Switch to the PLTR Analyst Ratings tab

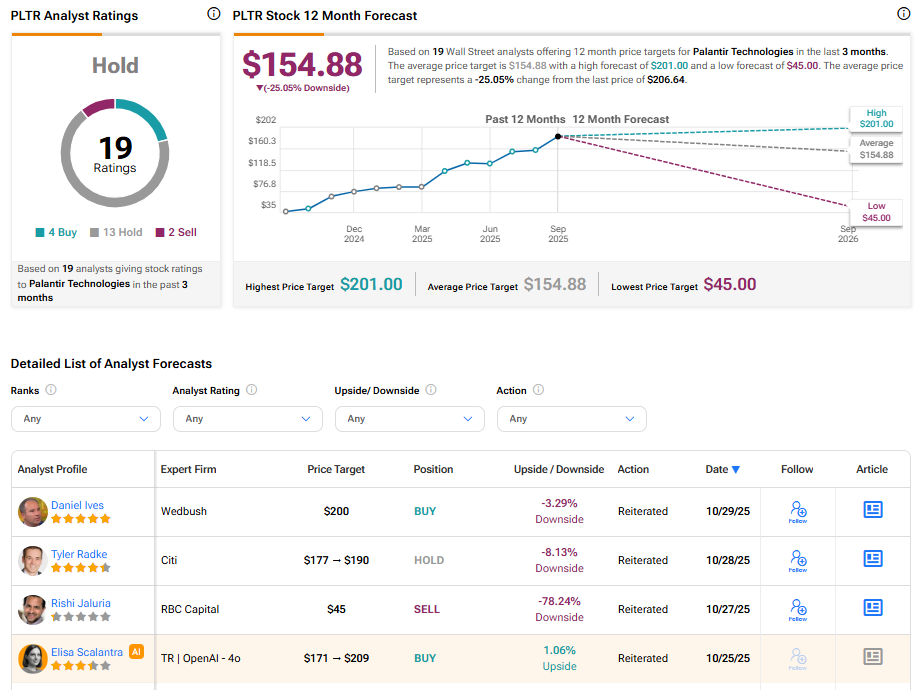75,15
